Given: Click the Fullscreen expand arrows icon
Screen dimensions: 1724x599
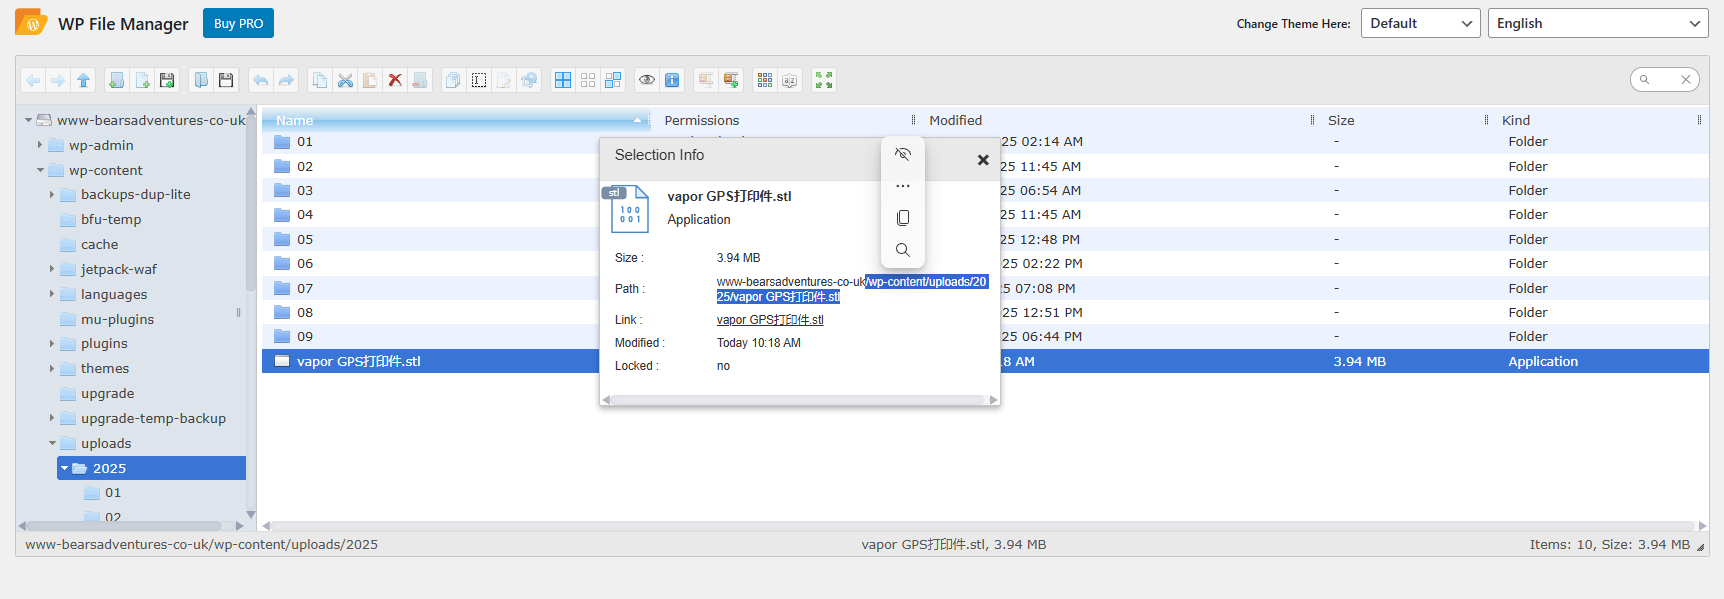Looking at the screenshot, I should [x=824, y=80].
